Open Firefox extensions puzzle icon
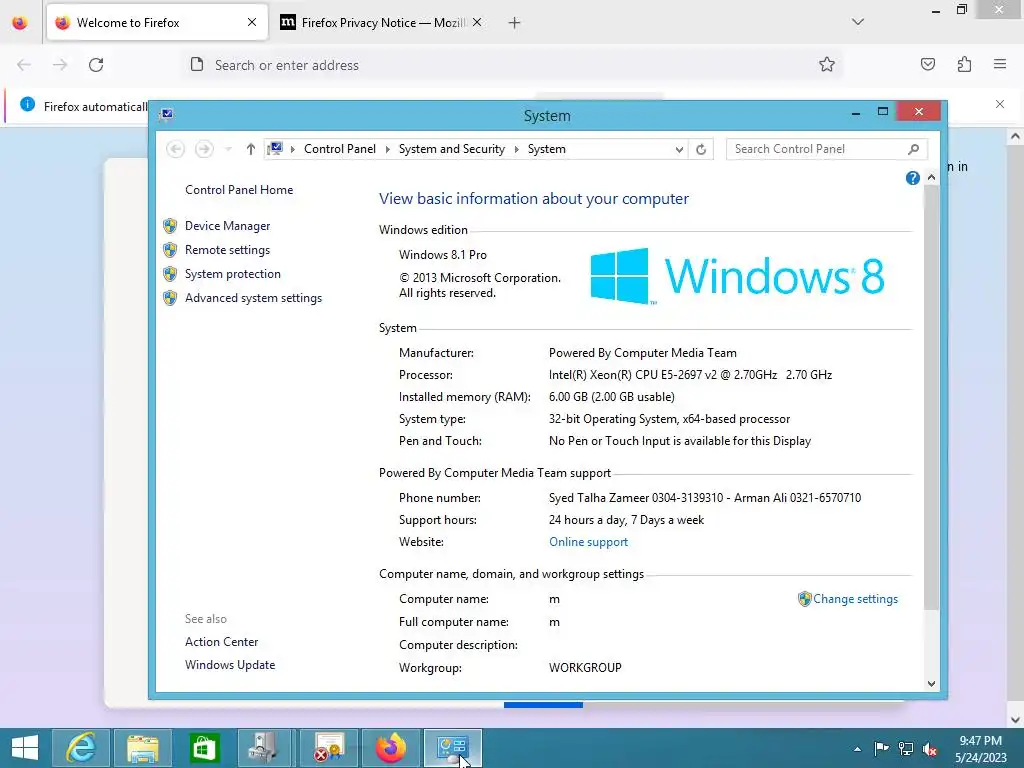 [964, 65]
